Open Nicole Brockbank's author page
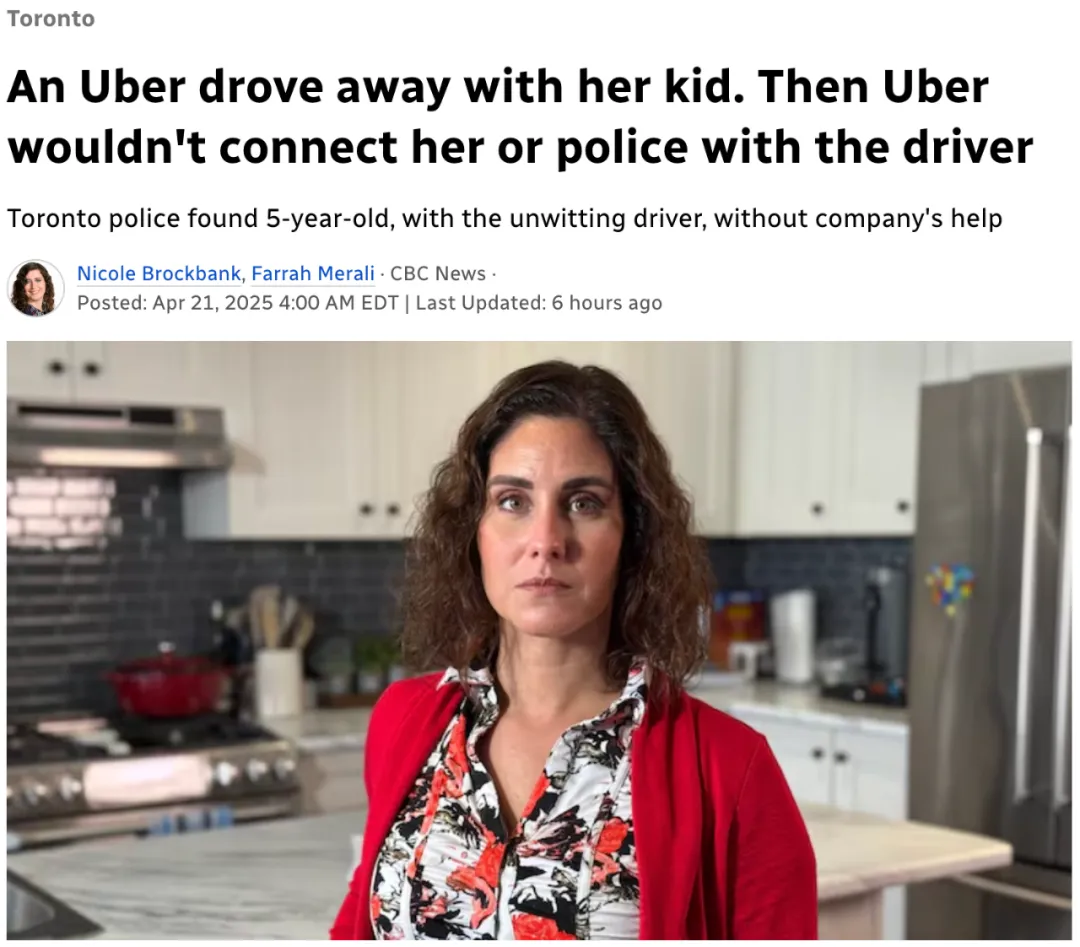This screenshot has width=1080, height=947. (158, 273)
